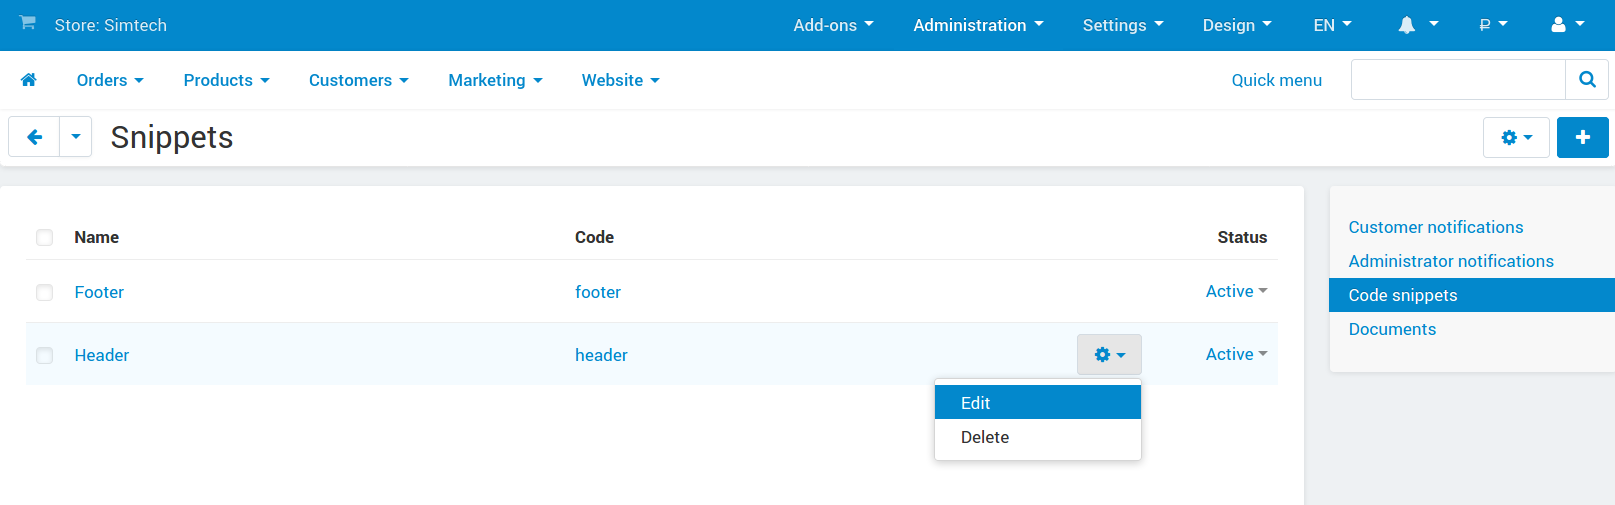Click the Store: Simtech label
1615x505 pixels.
coord(110,25)
